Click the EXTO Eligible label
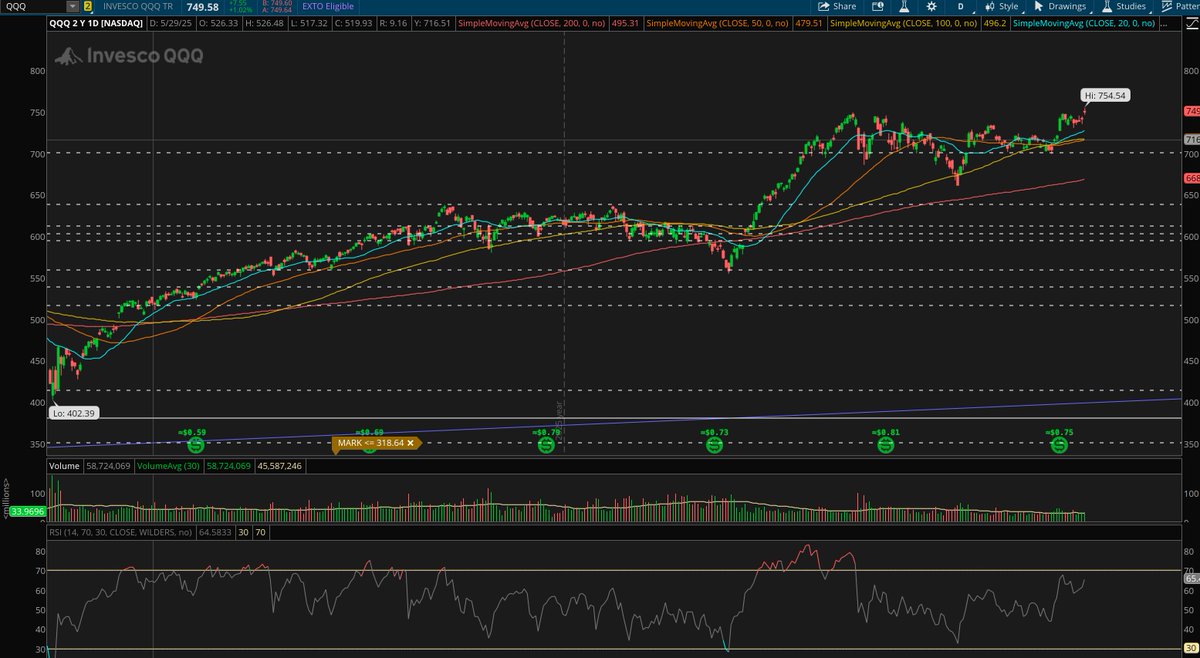The height and width of the screenshot is (658, 1200). [326, 6]
